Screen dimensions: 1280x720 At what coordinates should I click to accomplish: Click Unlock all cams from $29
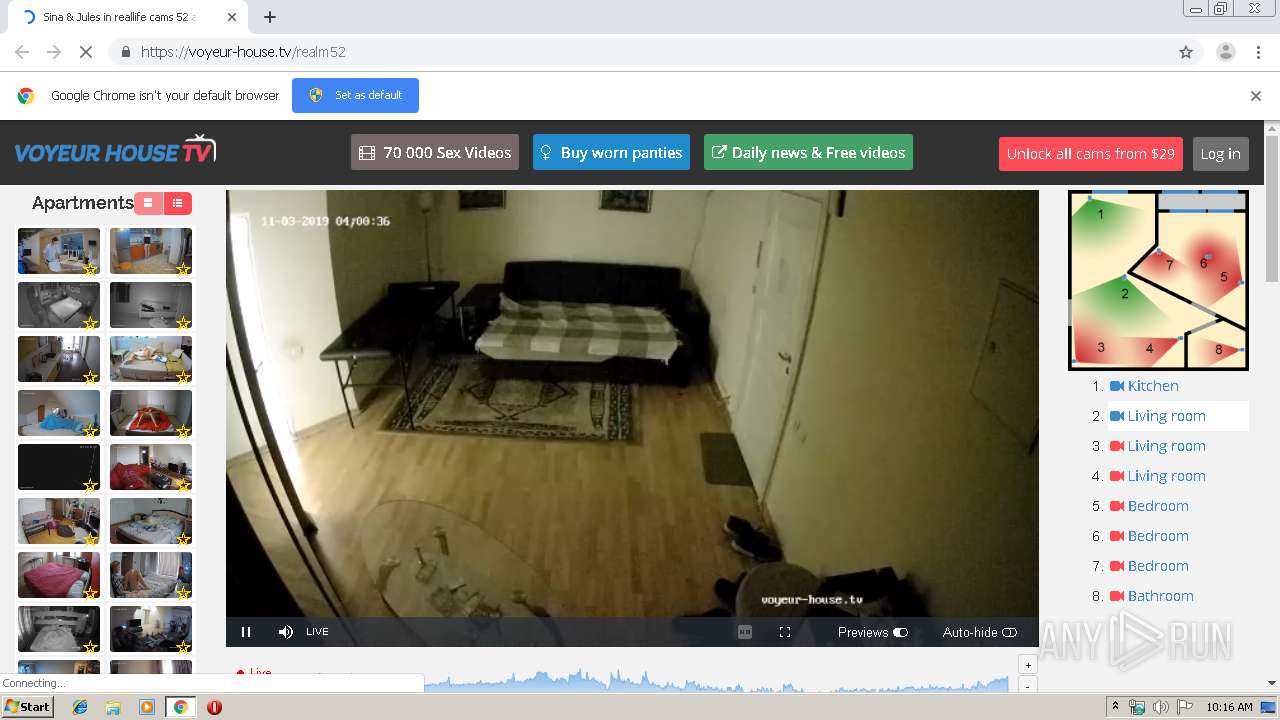(x=1091, y=153)
